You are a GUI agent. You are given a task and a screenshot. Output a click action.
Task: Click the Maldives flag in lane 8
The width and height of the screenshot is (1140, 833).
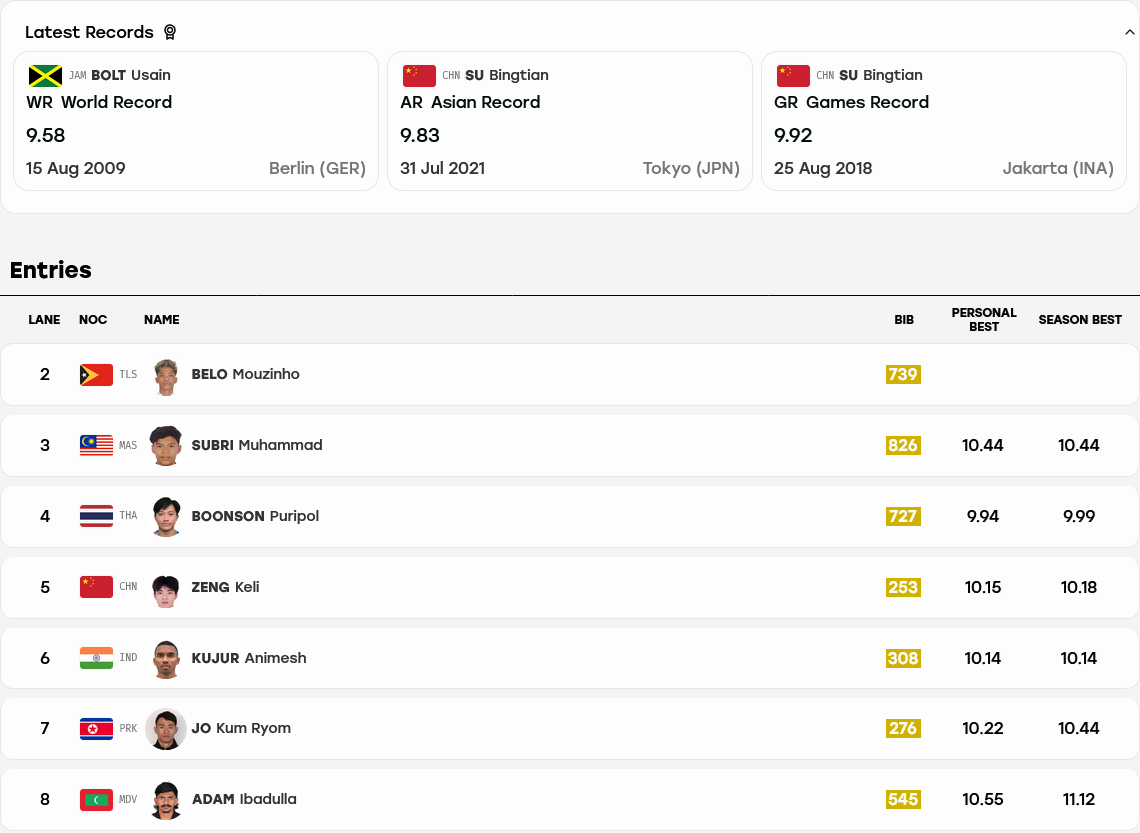(96, 800)
